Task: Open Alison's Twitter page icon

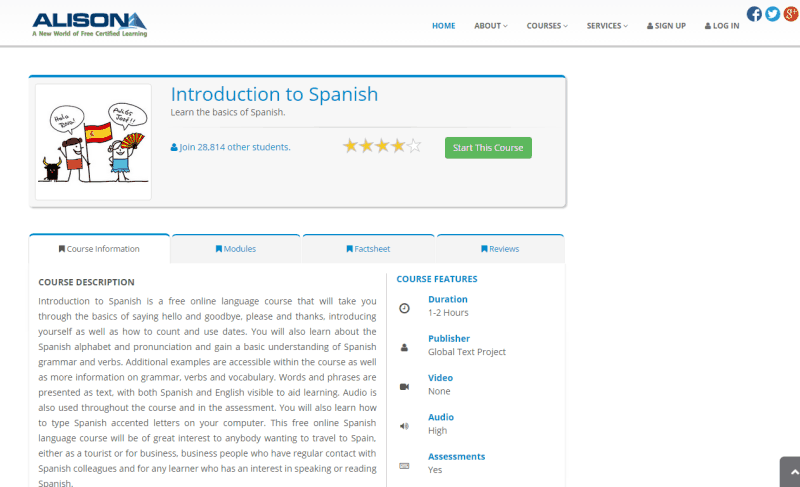Action: click(x=772, y=14)
